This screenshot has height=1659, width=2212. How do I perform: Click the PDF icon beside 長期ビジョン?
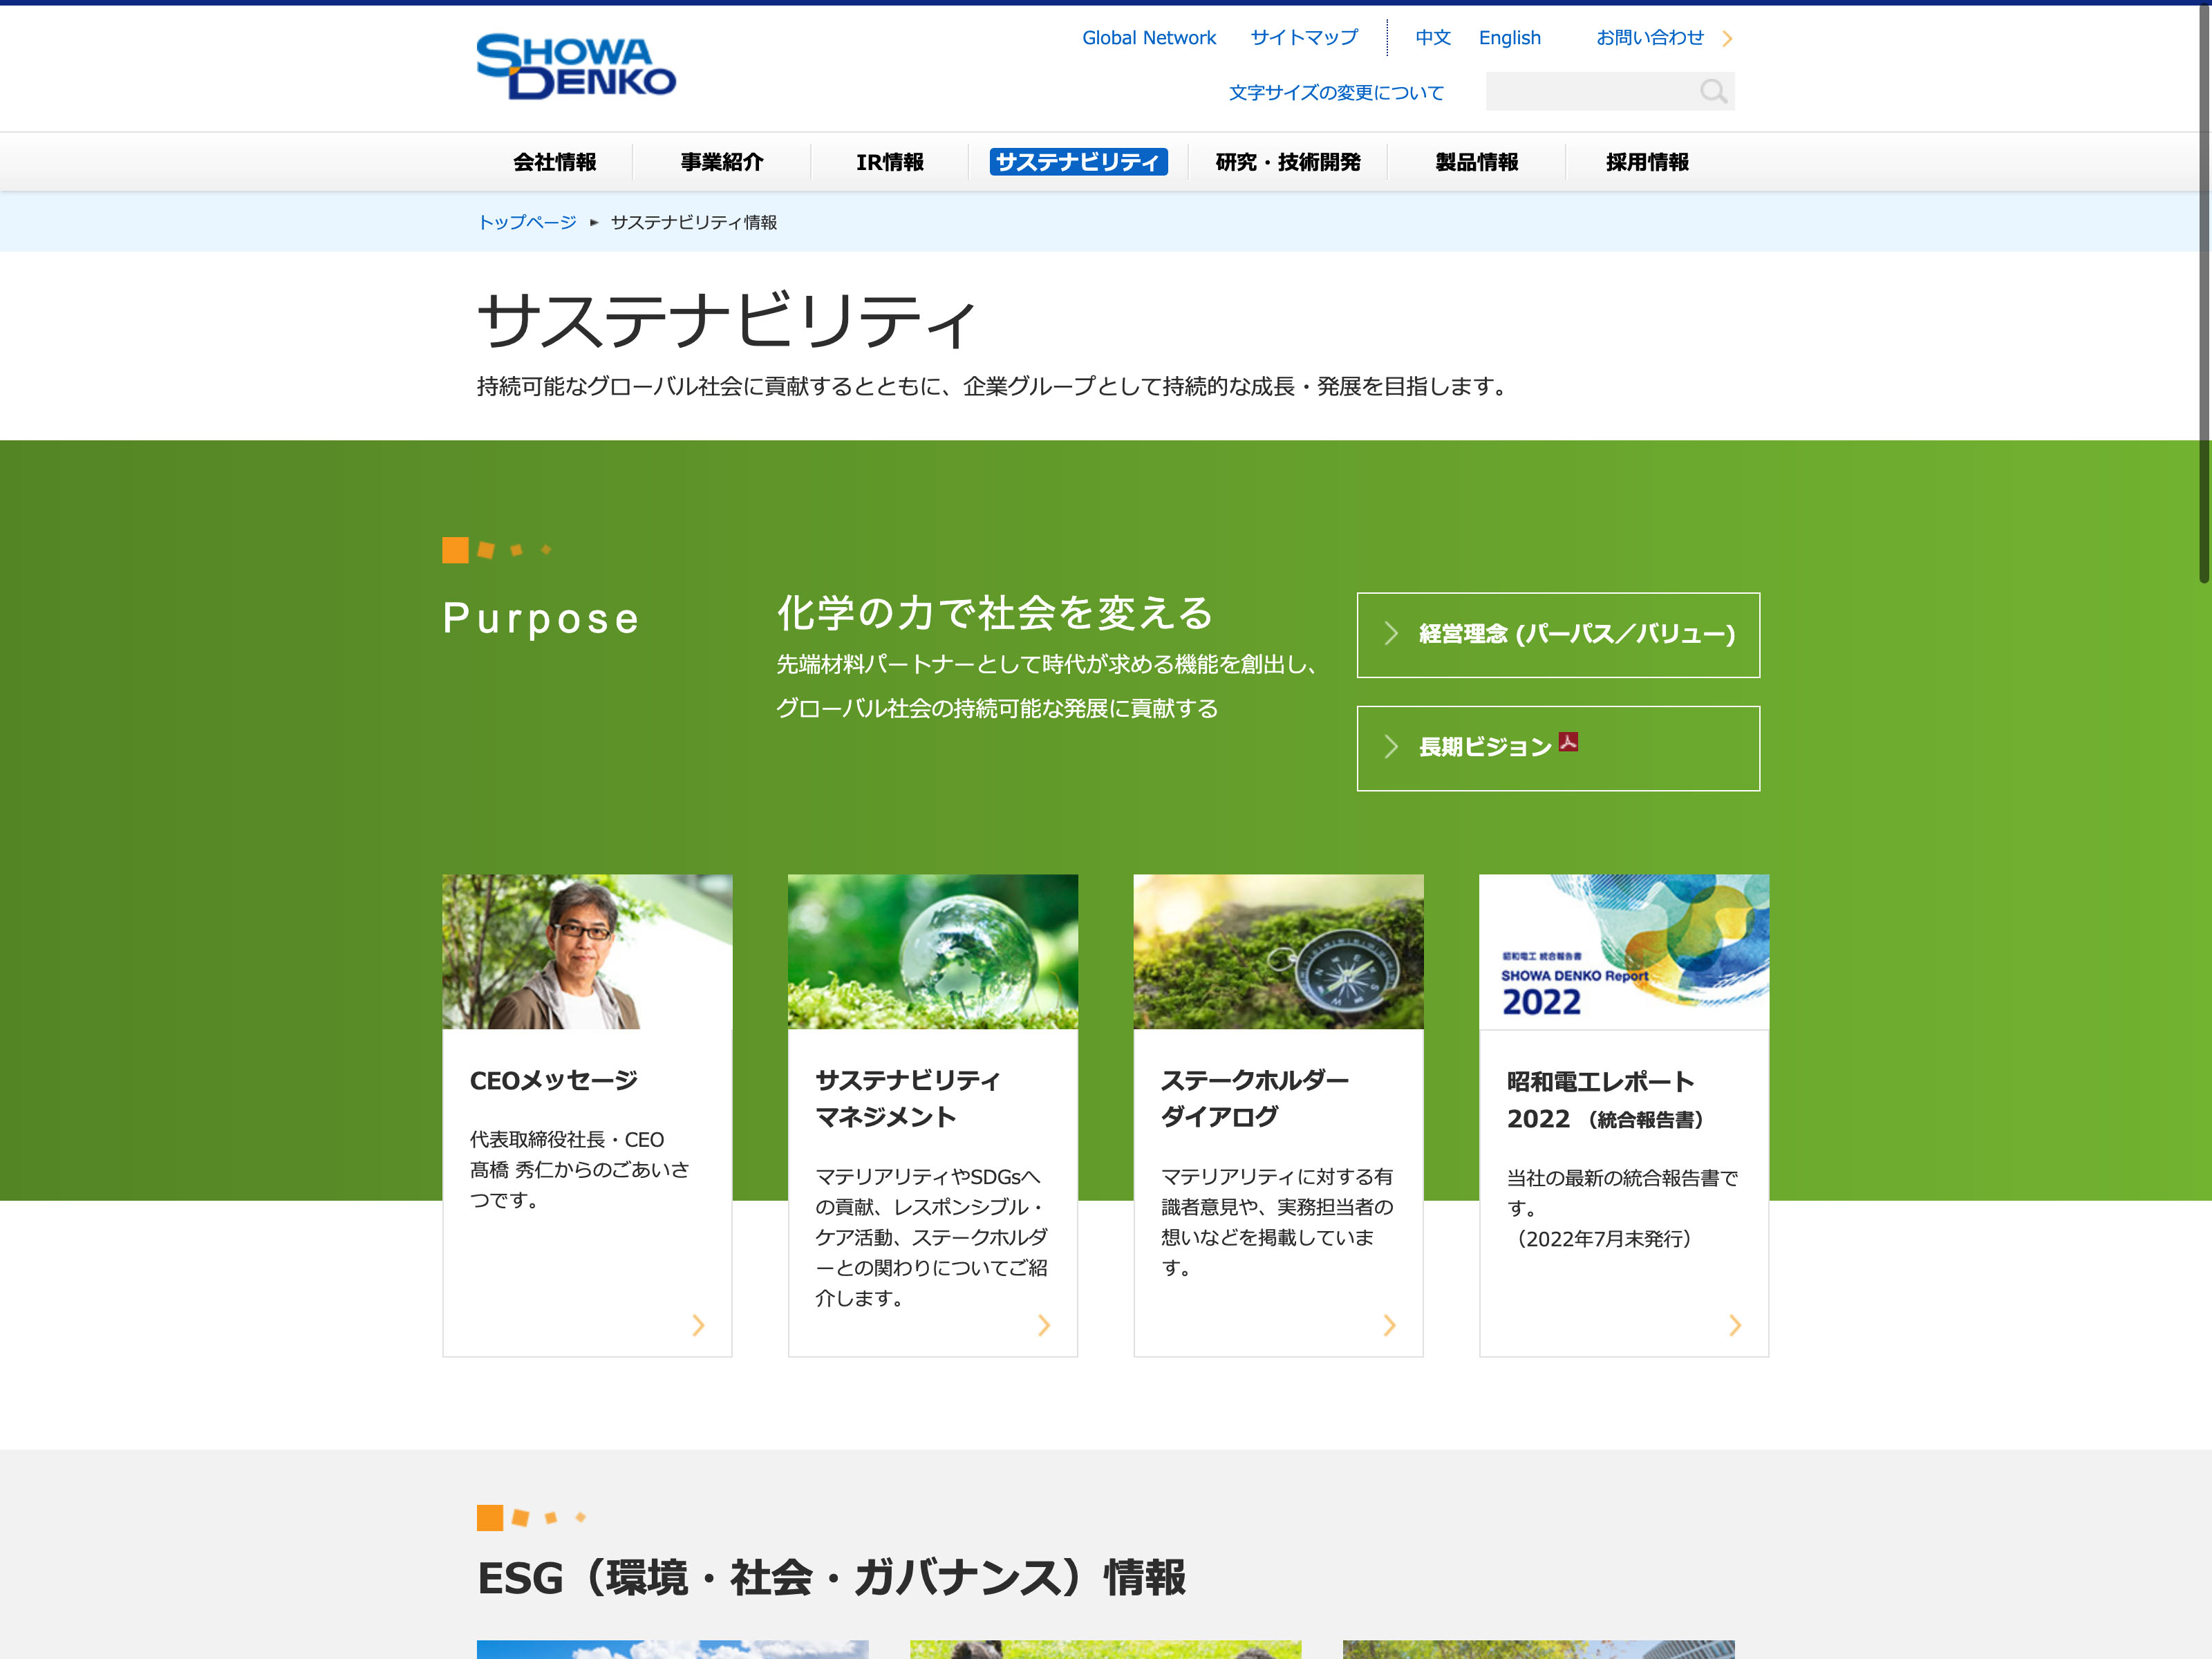pyautogui.click(x=1568, y=742)
